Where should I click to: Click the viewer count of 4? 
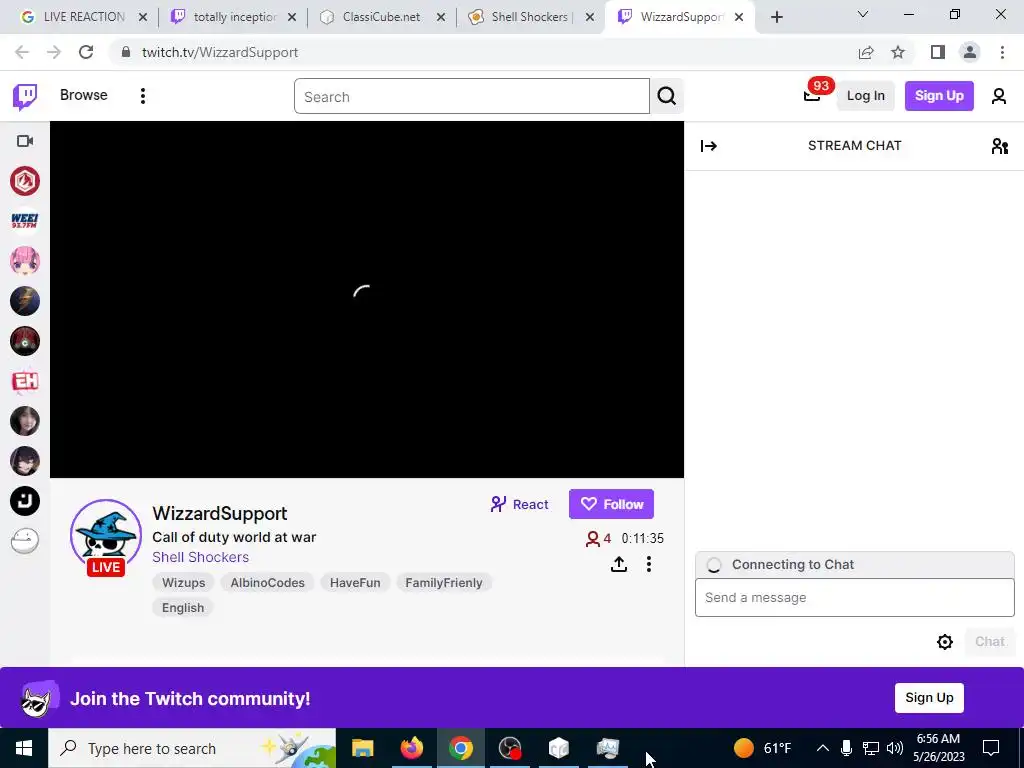pyautogui.click(x=598, y=539)
